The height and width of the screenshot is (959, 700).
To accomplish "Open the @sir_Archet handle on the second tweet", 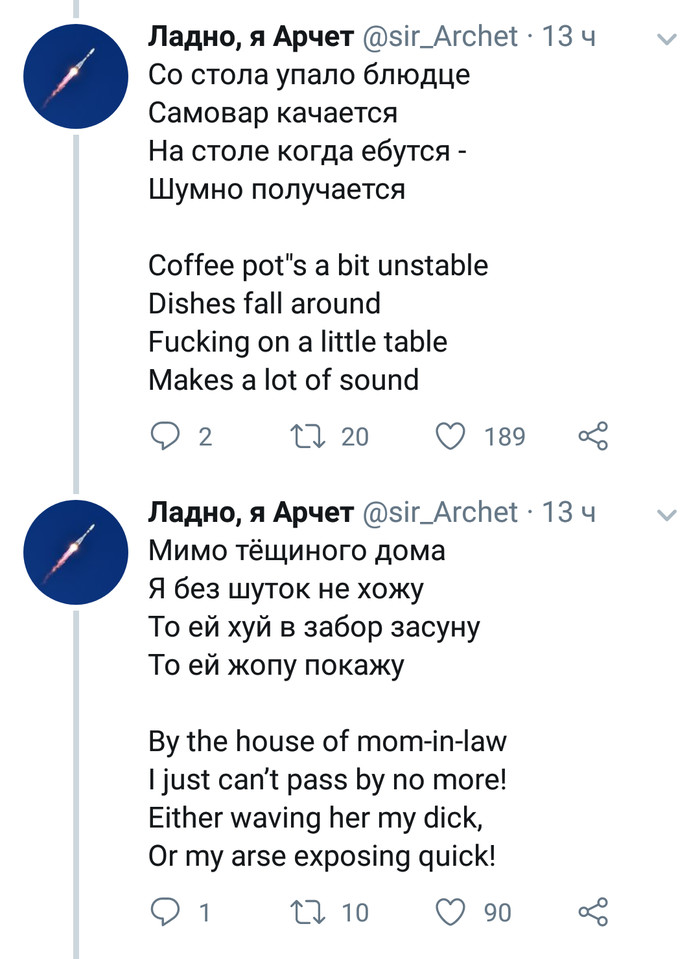I will [439, 513].
